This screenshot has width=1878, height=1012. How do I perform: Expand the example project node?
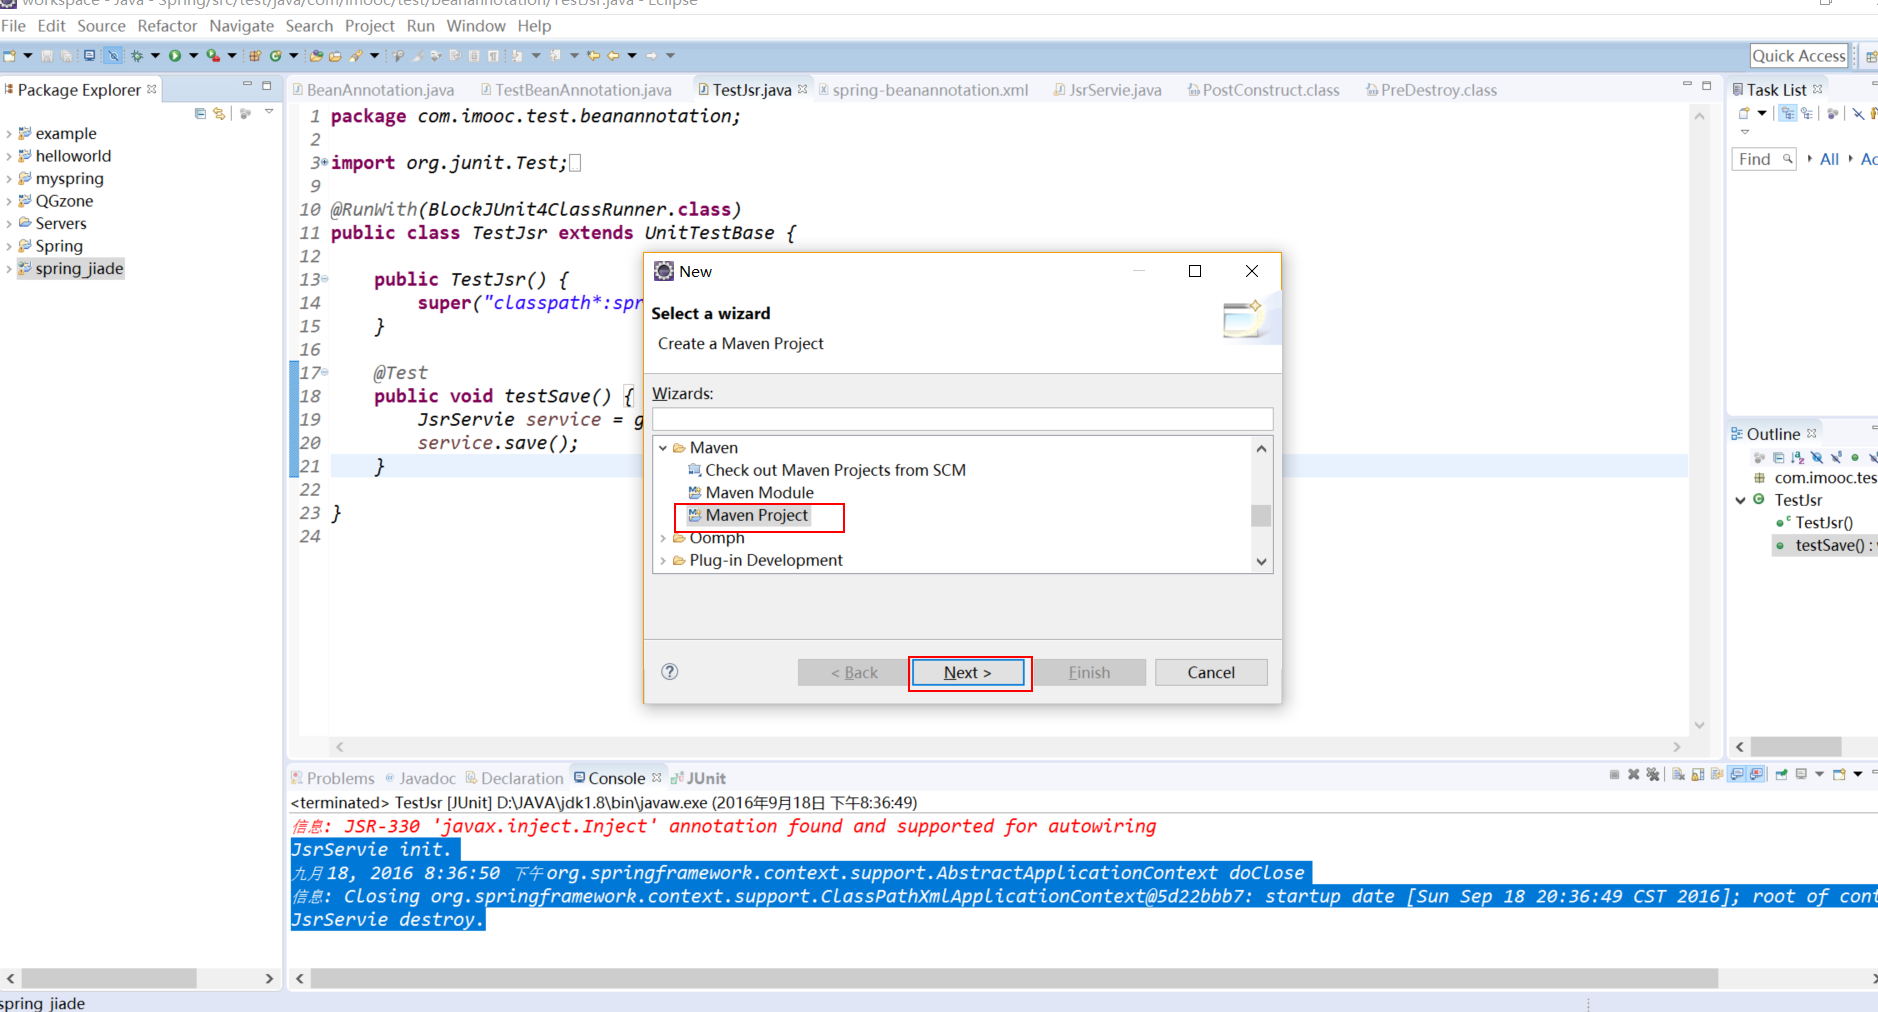tap(9, 134)
